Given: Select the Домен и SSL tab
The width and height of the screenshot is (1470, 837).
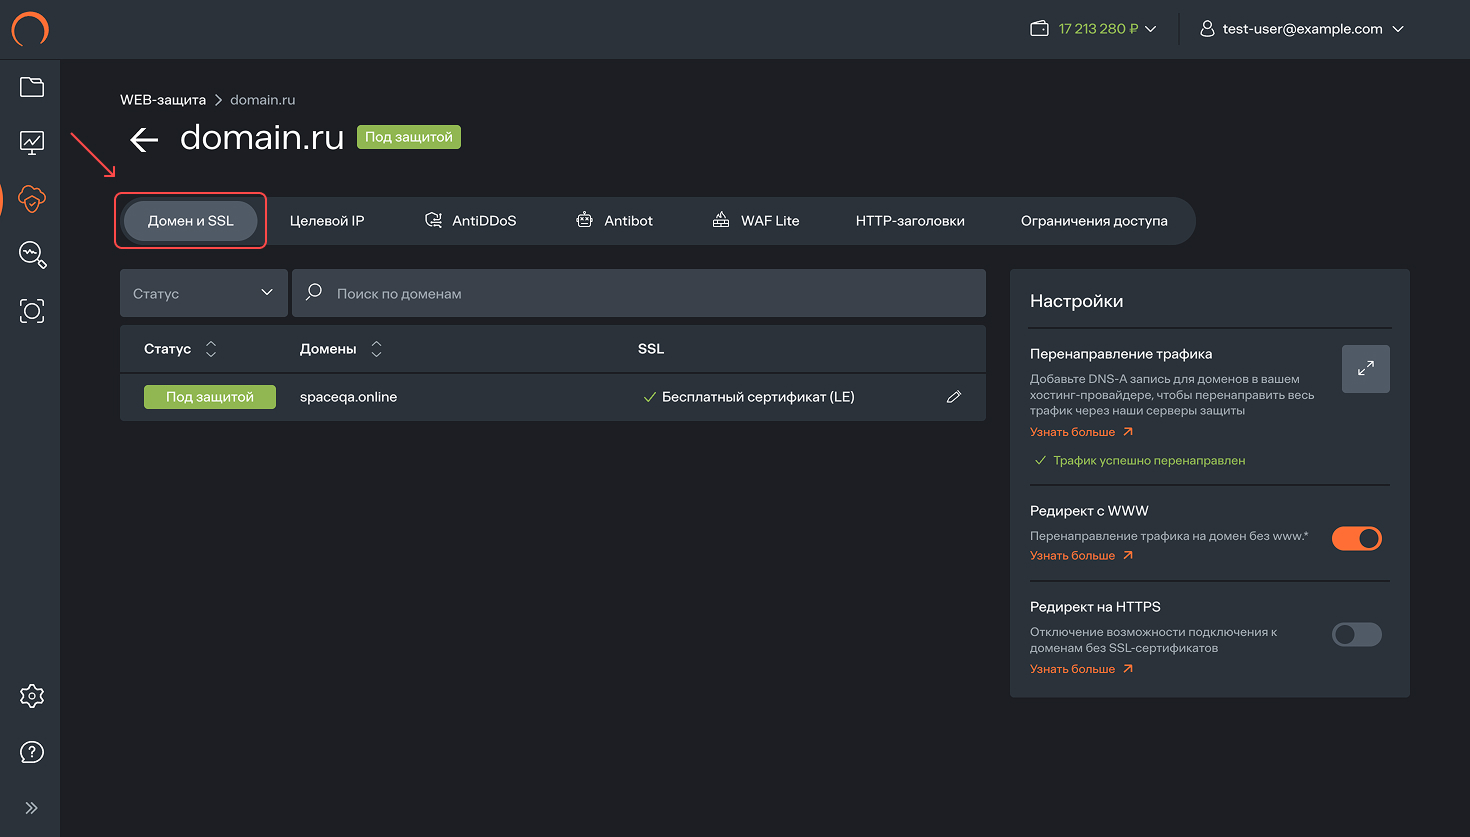Looking at the screenshot, I should tap(191, 221).
